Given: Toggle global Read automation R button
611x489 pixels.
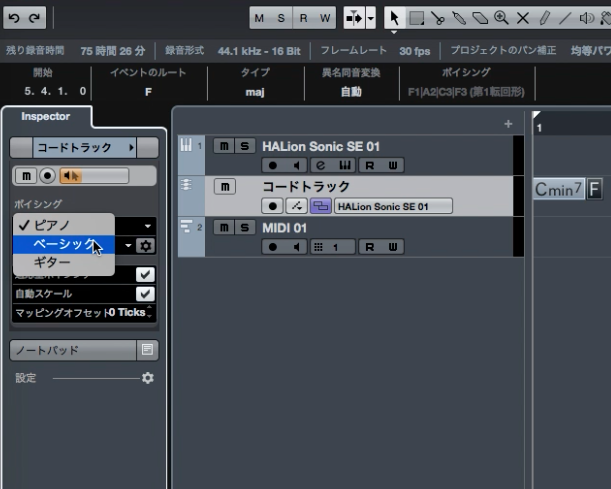Looking at the screenshot, I should tap(303, 18).
